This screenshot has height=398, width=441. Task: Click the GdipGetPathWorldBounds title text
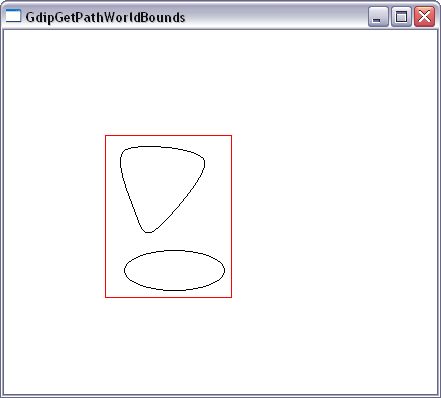[x=105, y=17]
